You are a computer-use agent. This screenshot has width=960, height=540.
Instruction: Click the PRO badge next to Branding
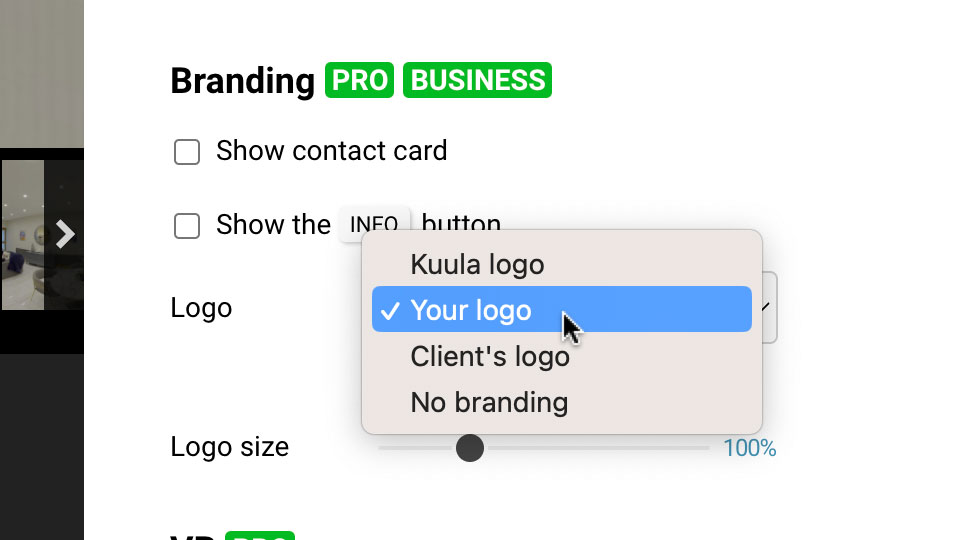coord(359,80)
